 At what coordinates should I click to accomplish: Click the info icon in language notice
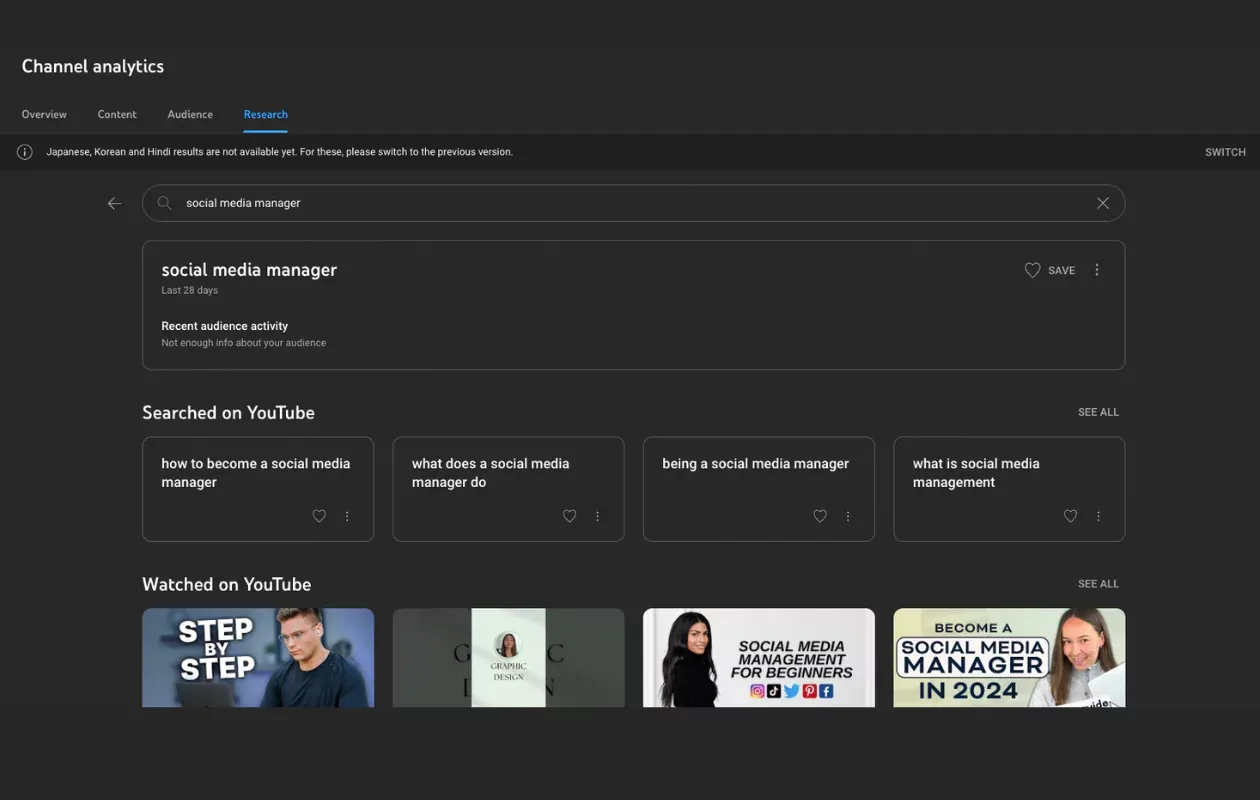pos(25,152)
